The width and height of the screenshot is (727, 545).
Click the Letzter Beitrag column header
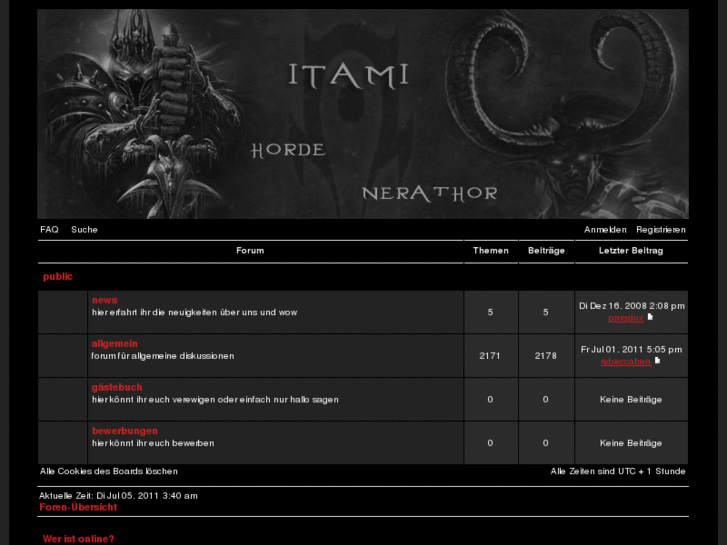[631, 251]
